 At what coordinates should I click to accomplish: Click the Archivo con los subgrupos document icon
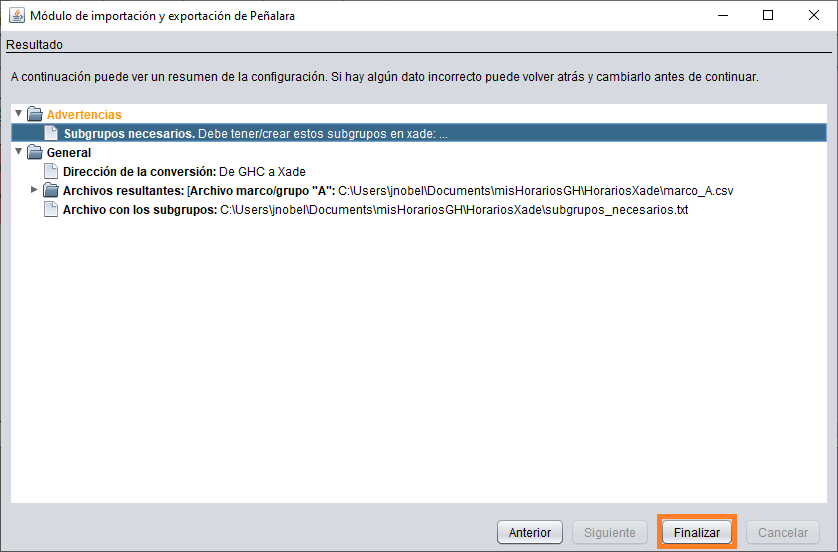click(51, 210)
